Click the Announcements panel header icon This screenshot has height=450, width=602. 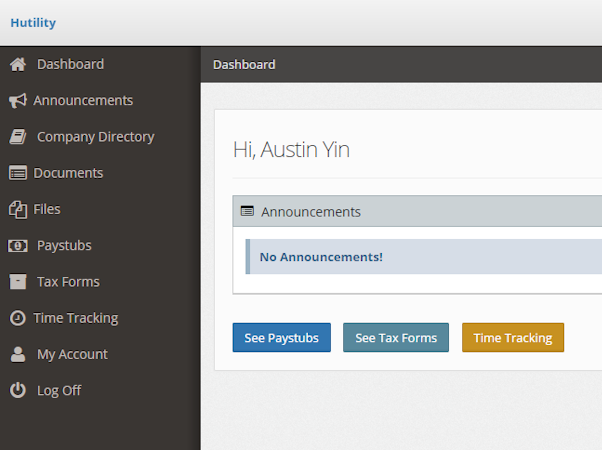(x=247, y=212)
